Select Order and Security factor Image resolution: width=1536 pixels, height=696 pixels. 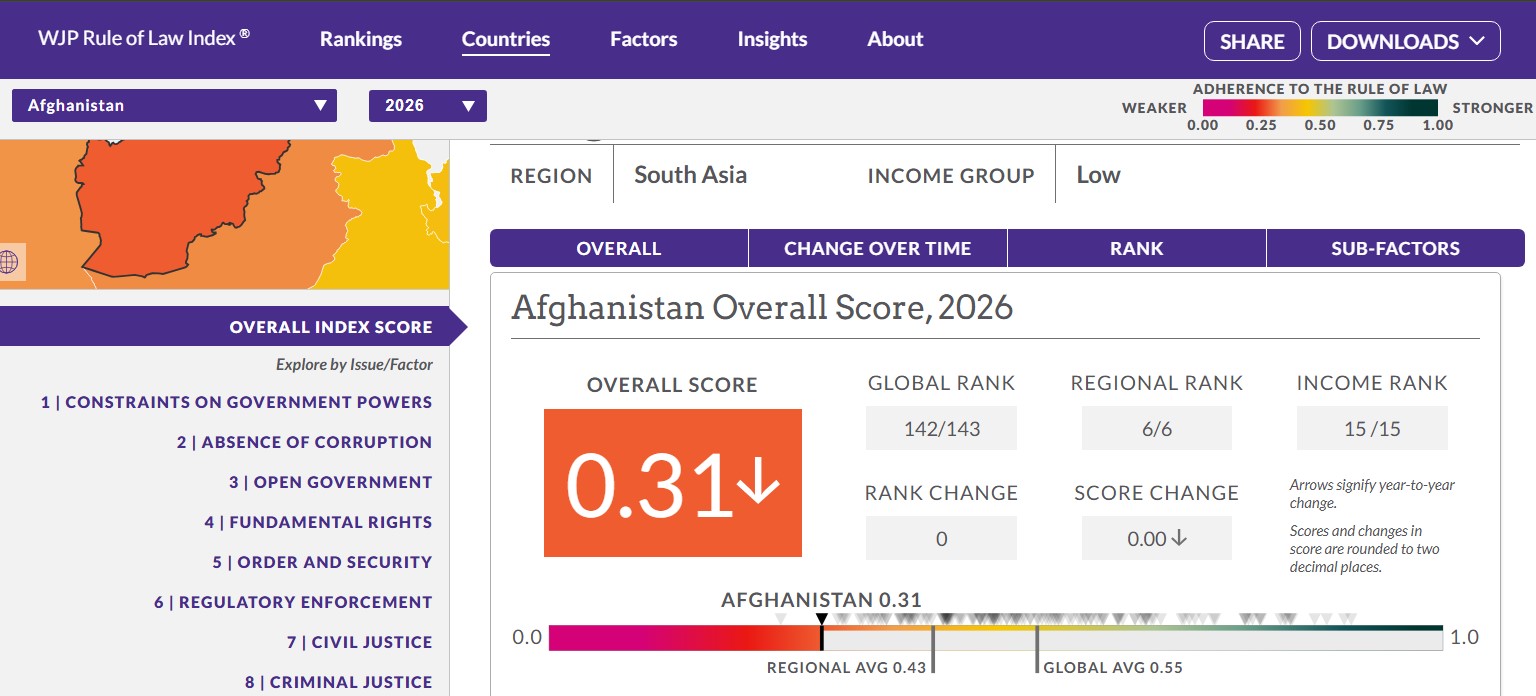click(x=322, y=562)
